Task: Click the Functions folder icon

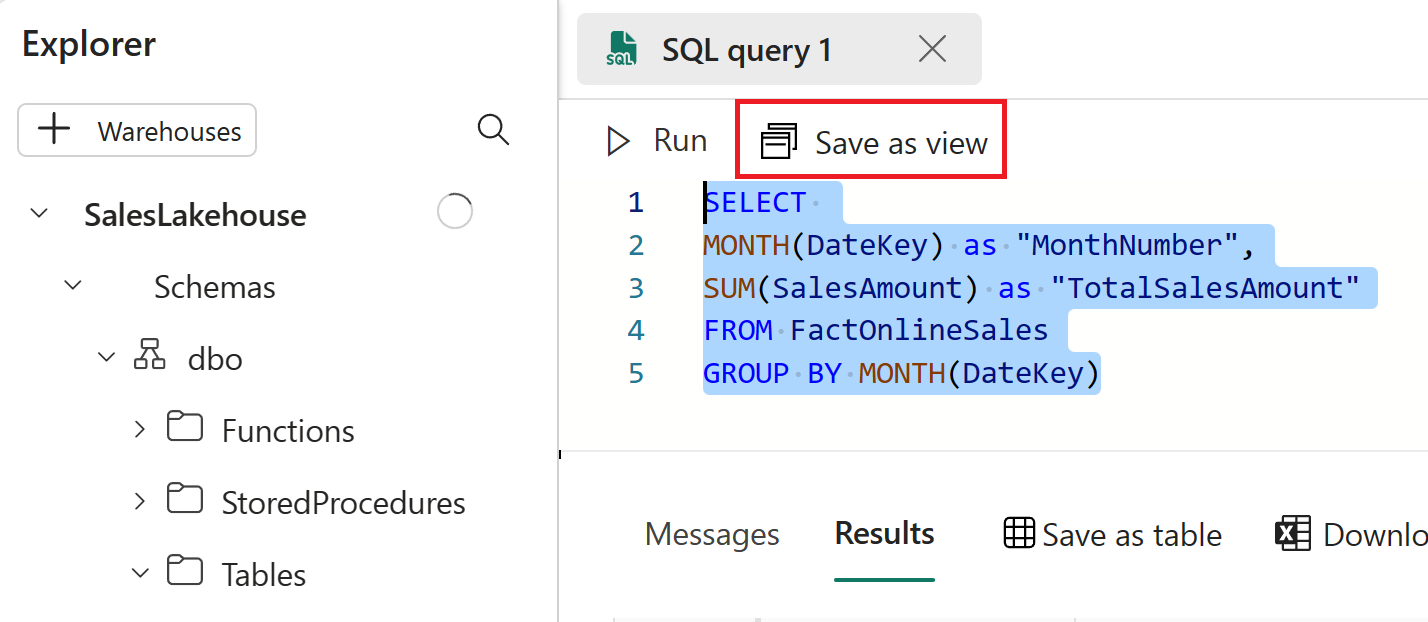Action: coord(185,427)
